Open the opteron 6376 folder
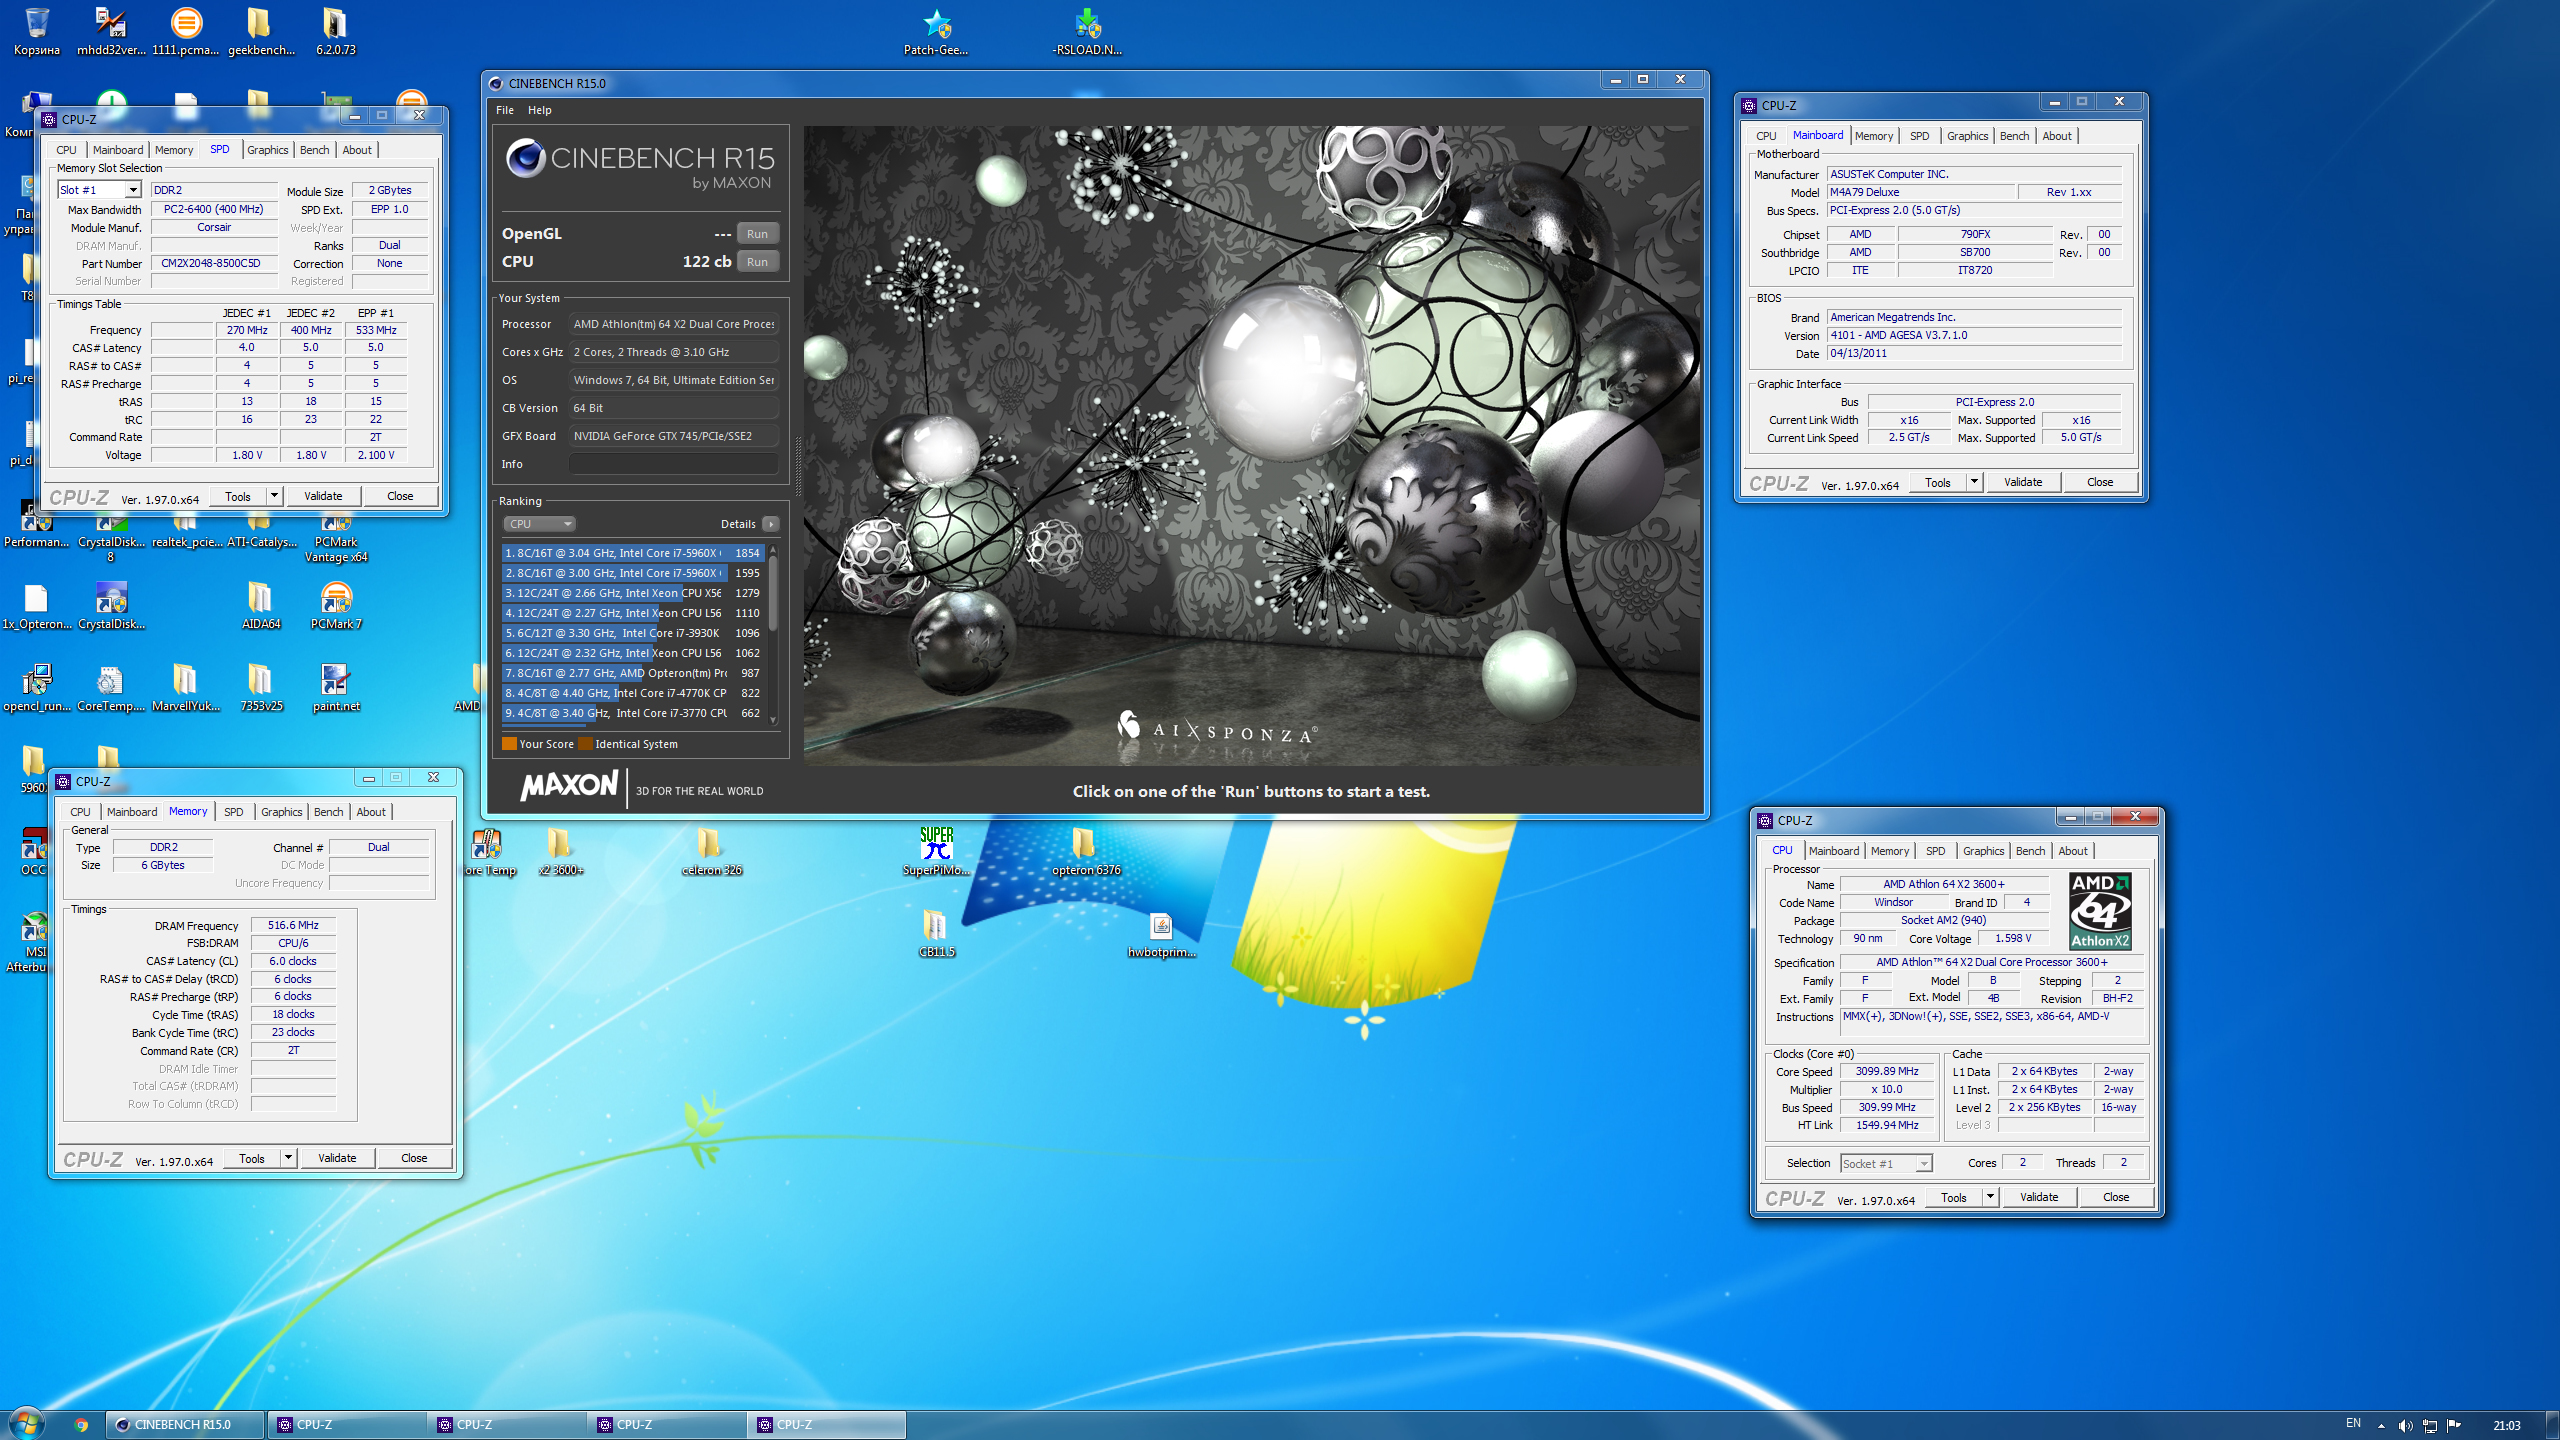Viewport: 2560px width, 1440px height. click(x=1086, y=851)
